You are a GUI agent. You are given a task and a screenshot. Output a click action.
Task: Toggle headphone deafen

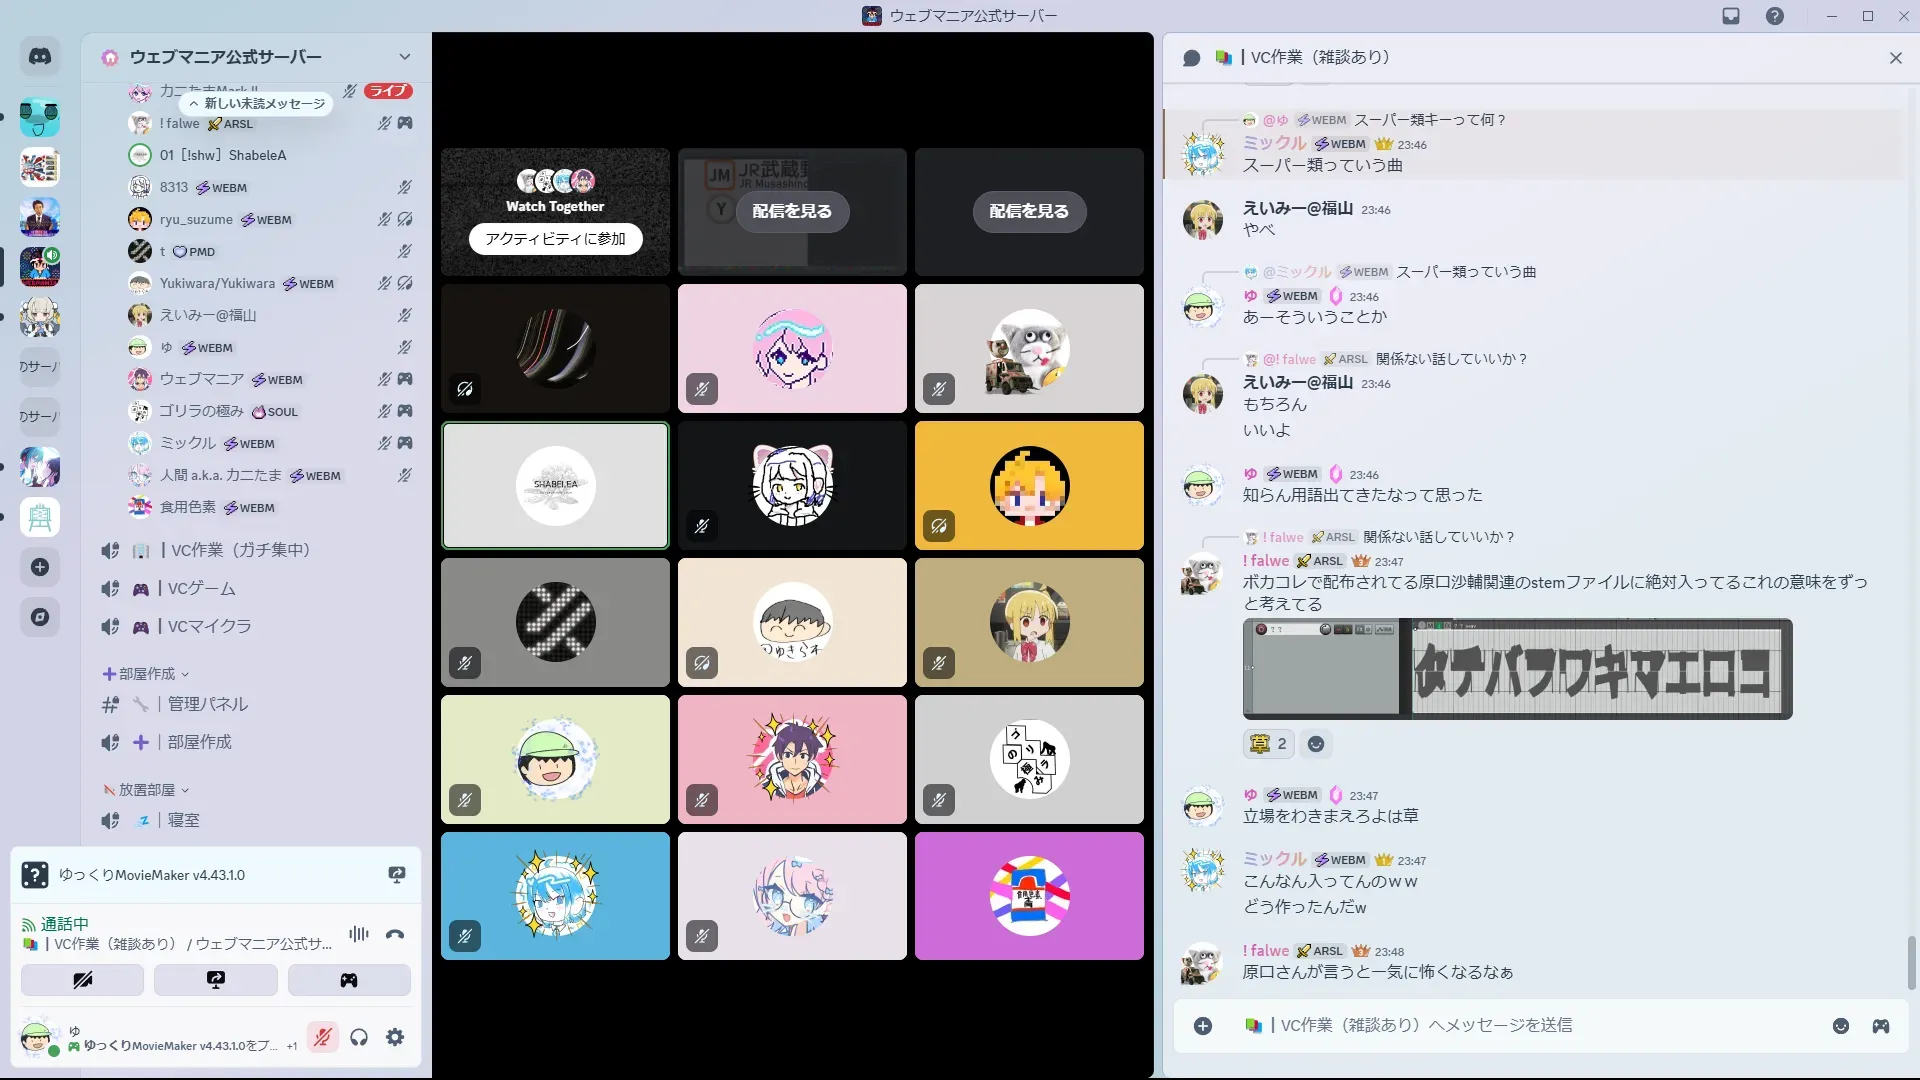tap(359, 1038)
